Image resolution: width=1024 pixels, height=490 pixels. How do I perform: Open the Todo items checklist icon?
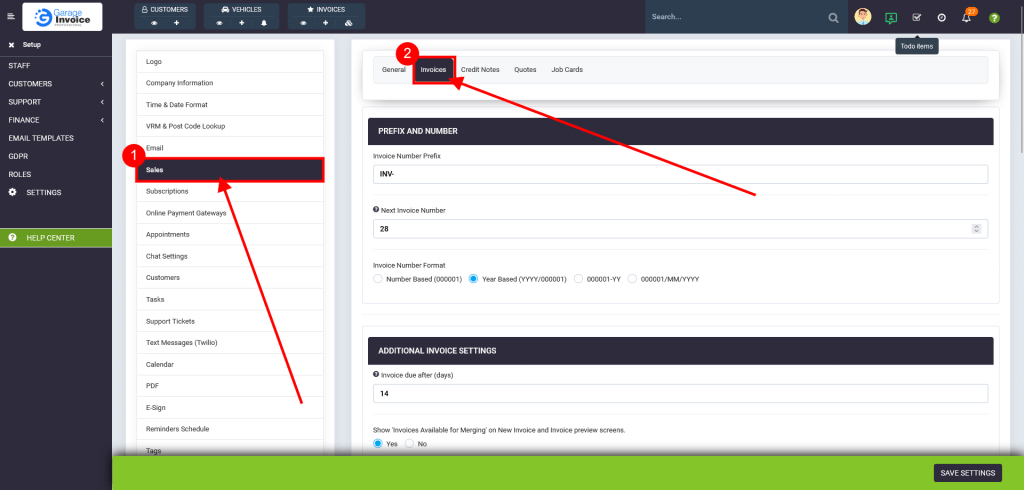click(x=916, y=17)
